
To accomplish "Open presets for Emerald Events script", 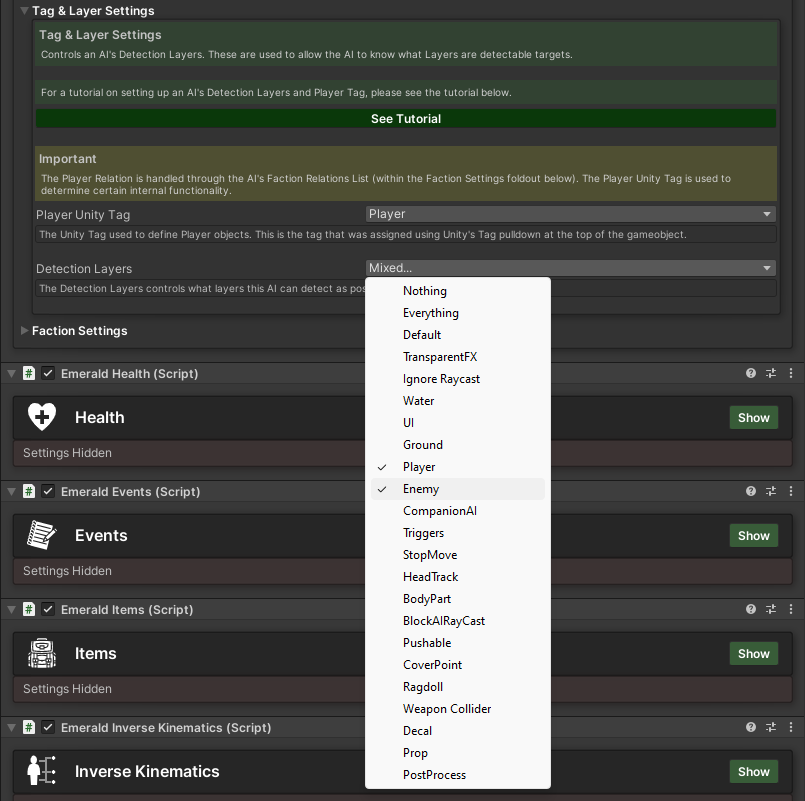I will pos(771,492).
